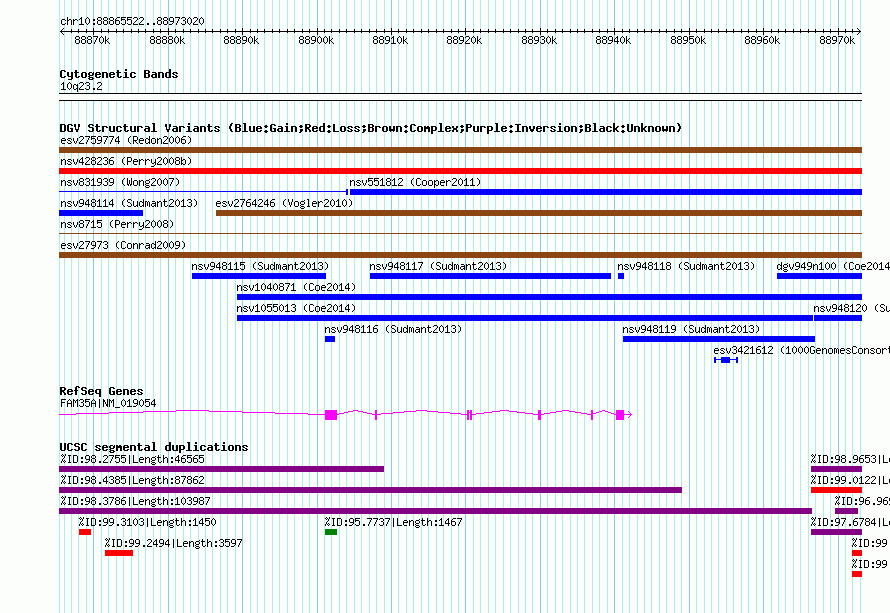Click the 10q23.2 band label

tap(81, 86)
